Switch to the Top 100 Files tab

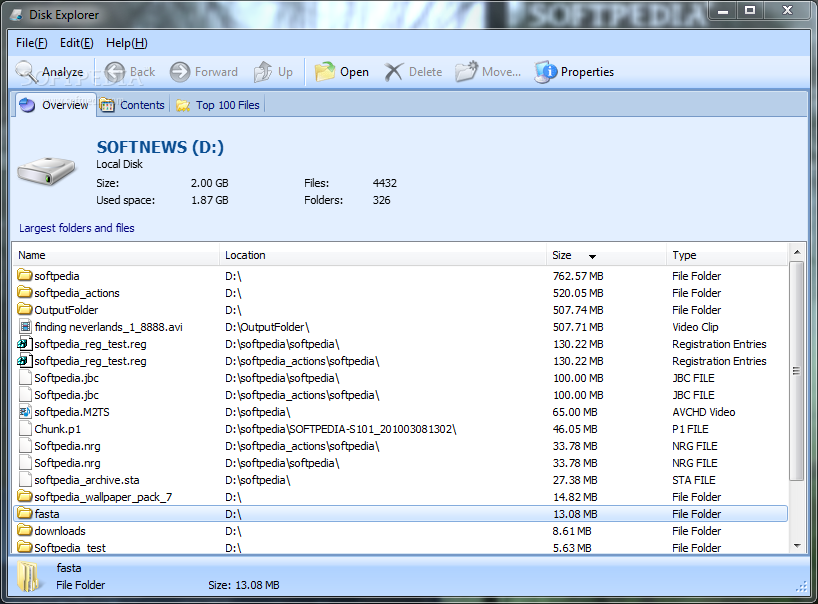[x=218, y=105]
